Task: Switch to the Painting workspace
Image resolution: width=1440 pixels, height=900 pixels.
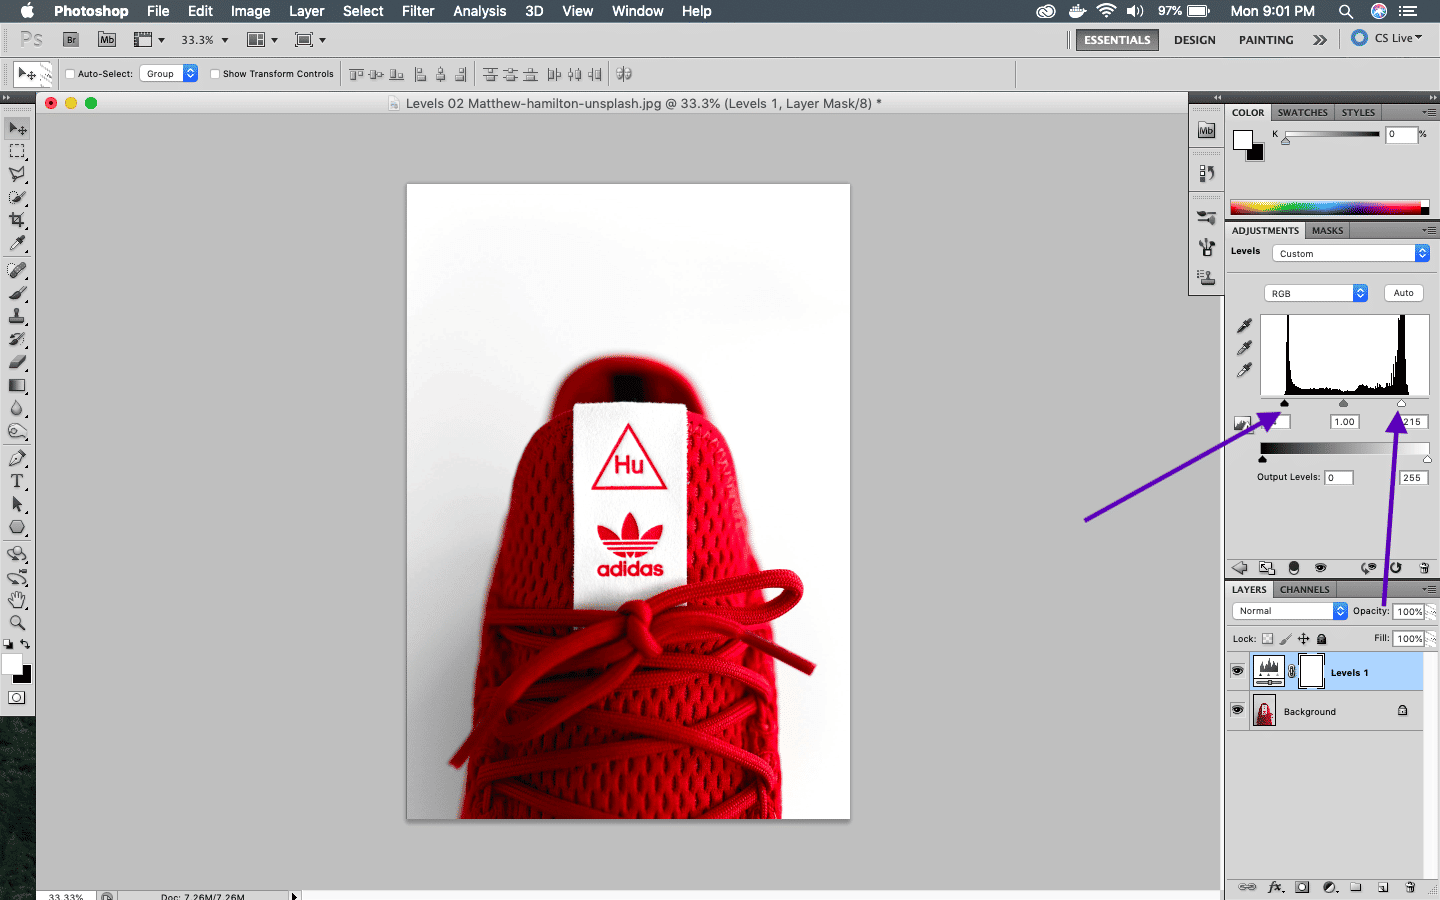Action: click(x=1266, y=40)
